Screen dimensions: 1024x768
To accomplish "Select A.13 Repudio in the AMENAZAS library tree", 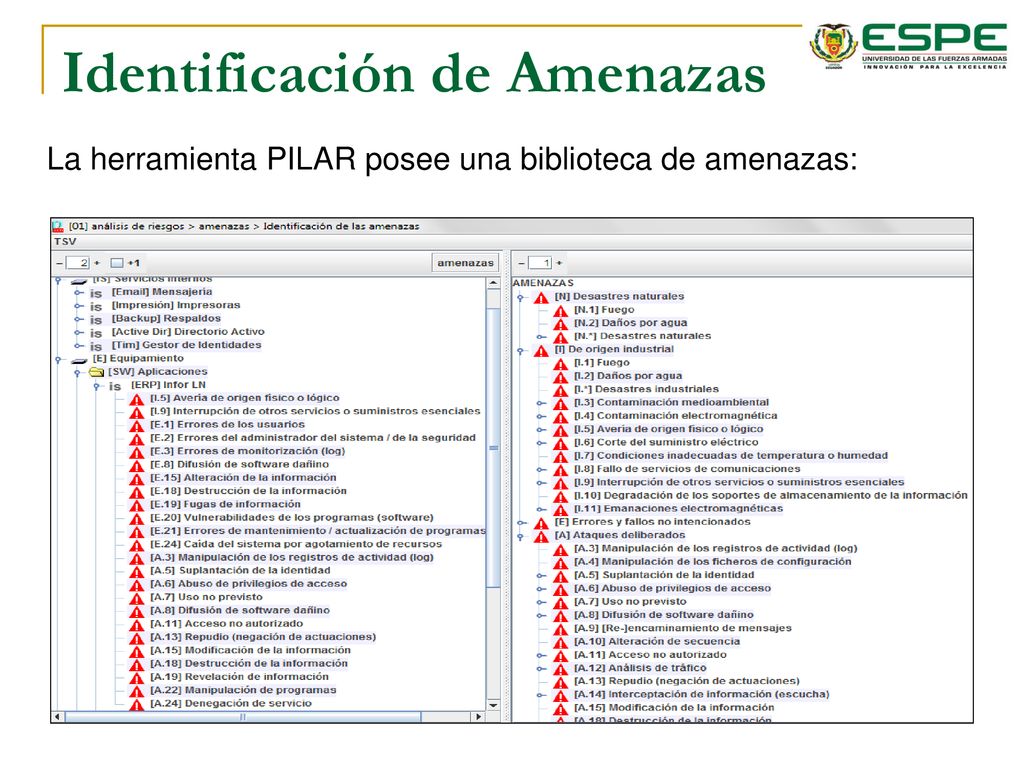I will (x=687, y=681).
